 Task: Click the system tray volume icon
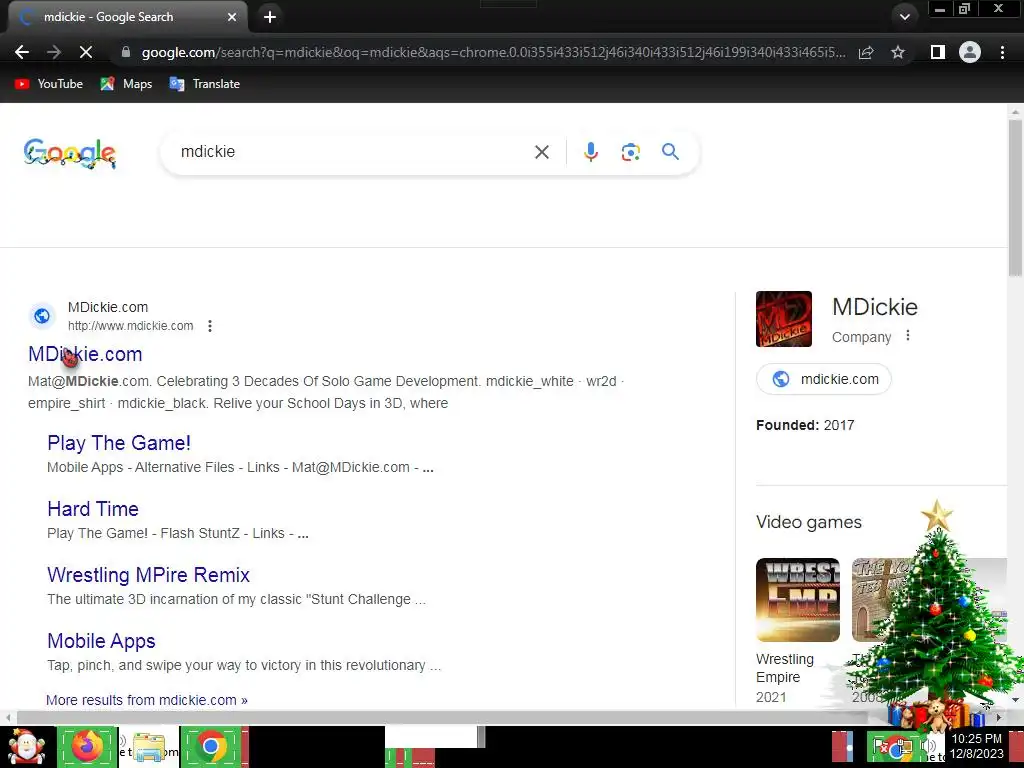(x=928, y=746)
